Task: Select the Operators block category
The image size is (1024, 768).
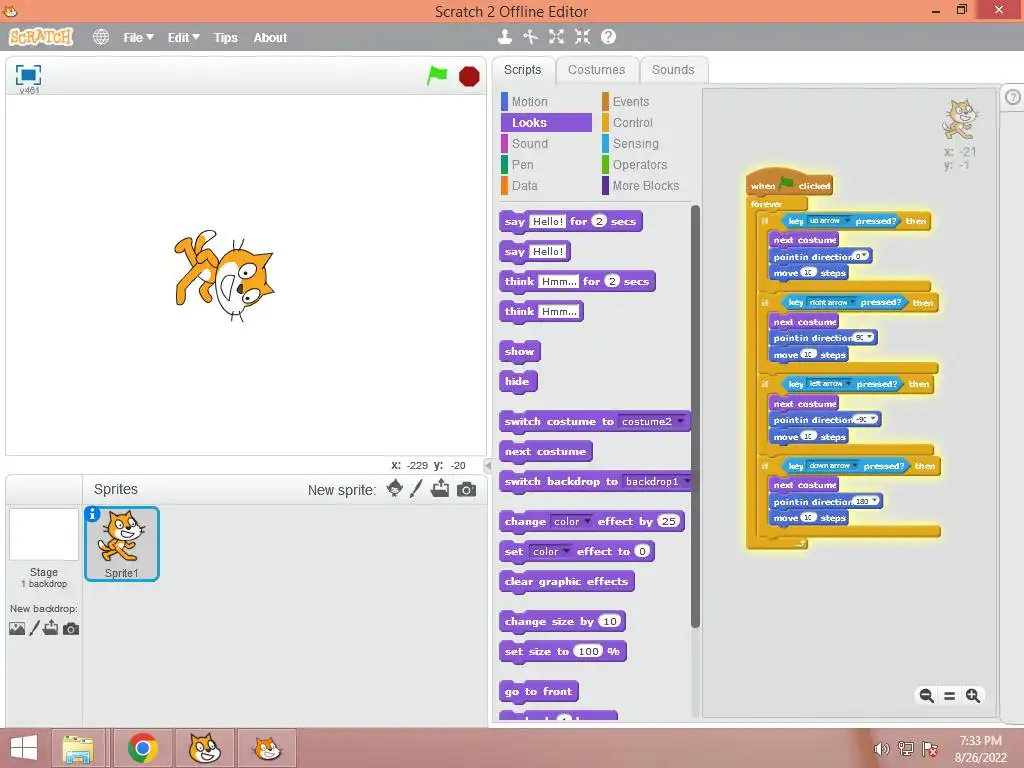Action: 640,165
